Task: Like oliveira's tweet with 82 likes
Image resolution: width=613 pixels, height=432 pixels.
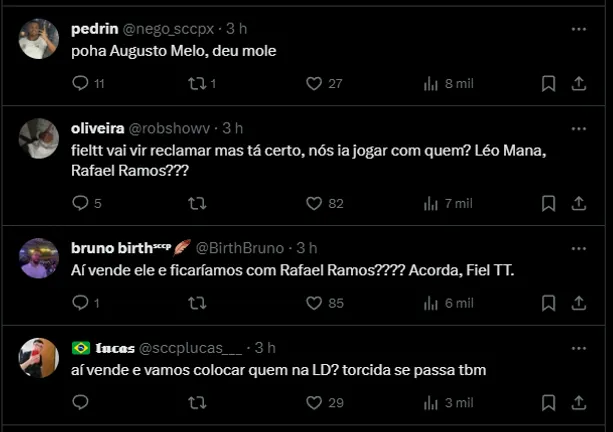Action: point(314,203)
